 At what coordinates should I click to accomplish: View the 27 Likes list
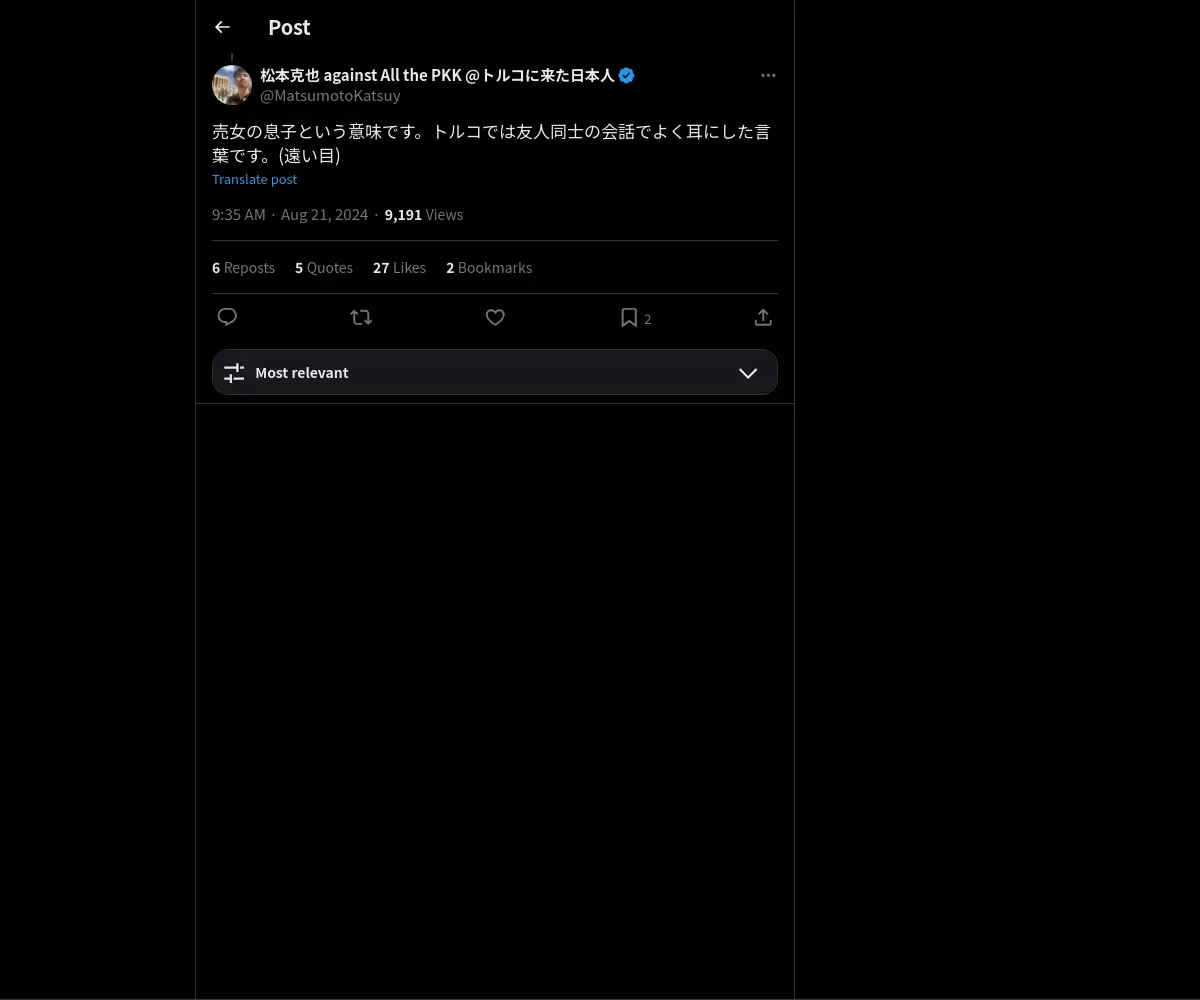tap(399, 268)
